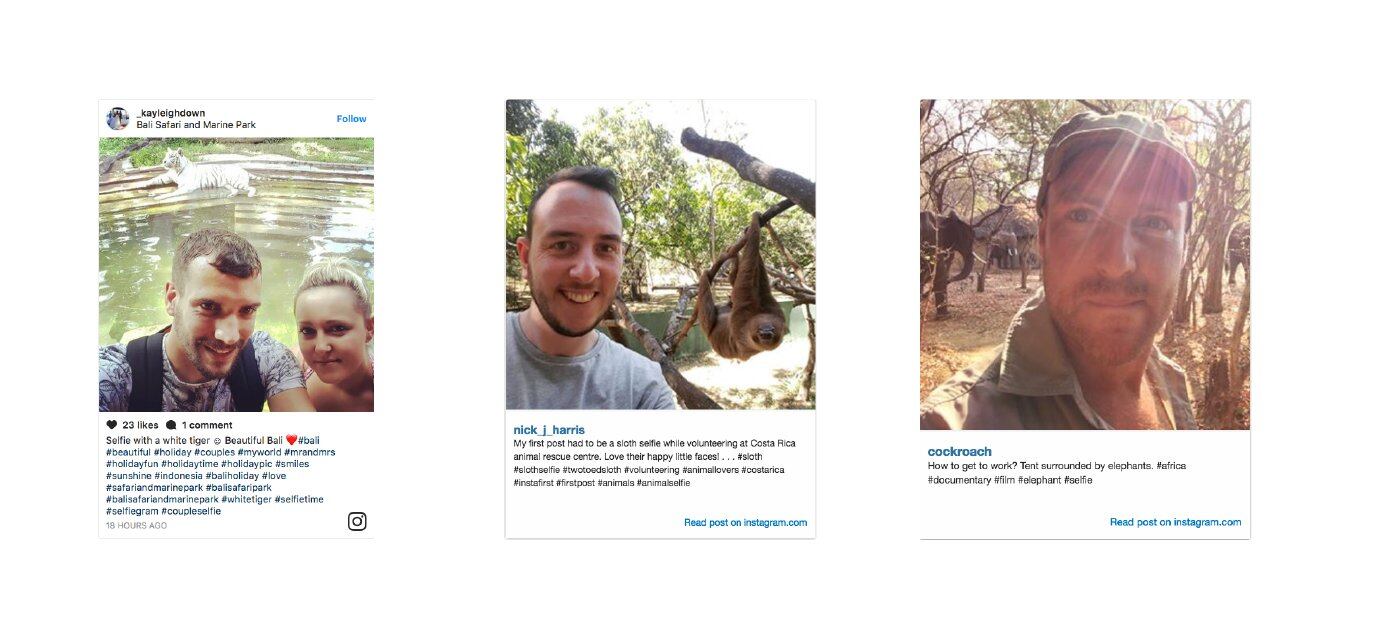This screenshot has height=626, width=1394.
Task: Click the #whitetiger hashtag
Action: tap(247, 499)
